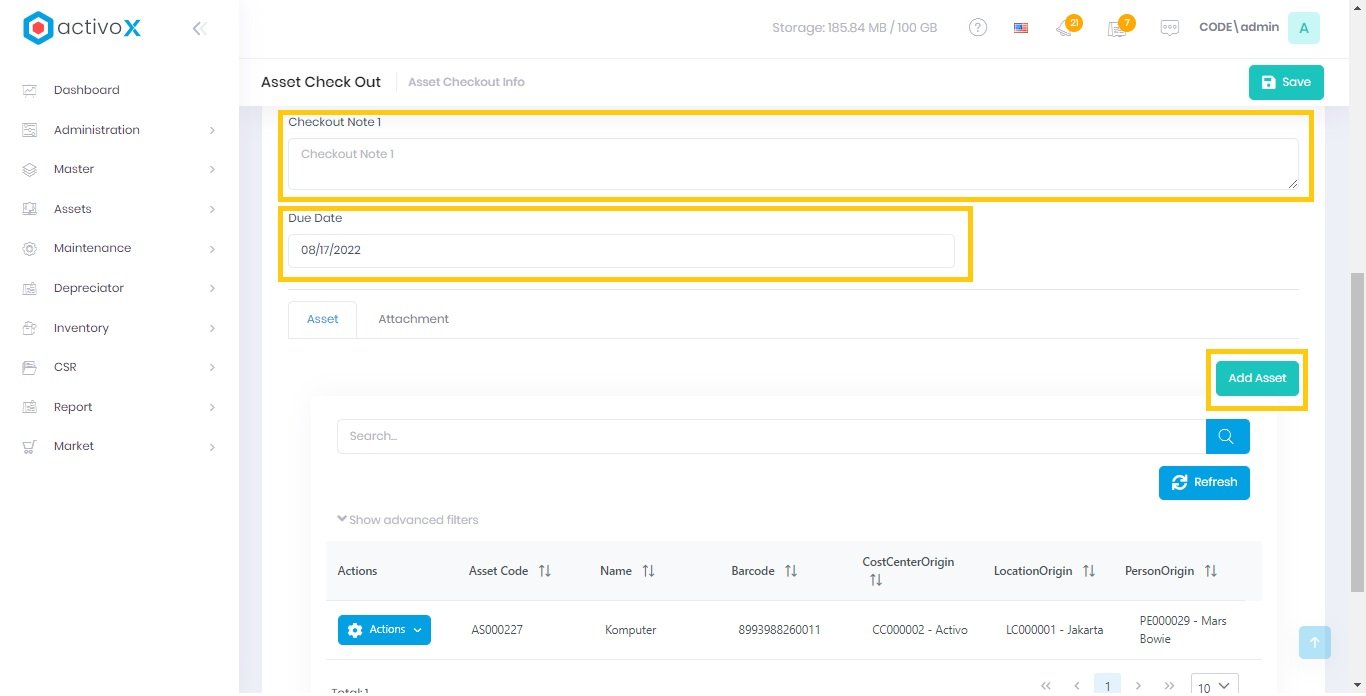Click the admin user avatar
The height and width of the screenshot is (696, 1366).
tap(1303, 28)
